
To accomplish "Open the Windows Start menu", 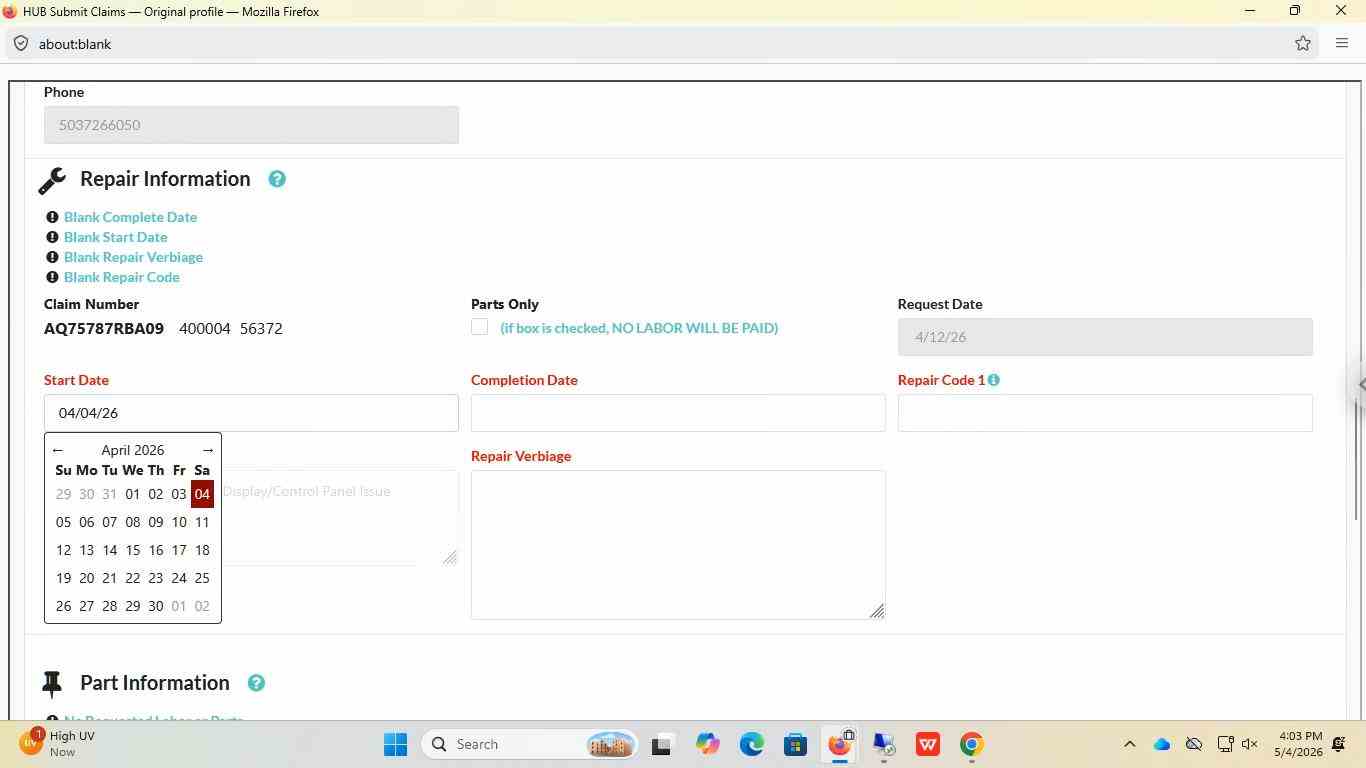I will pyautogui.click(x=395, y=744).
